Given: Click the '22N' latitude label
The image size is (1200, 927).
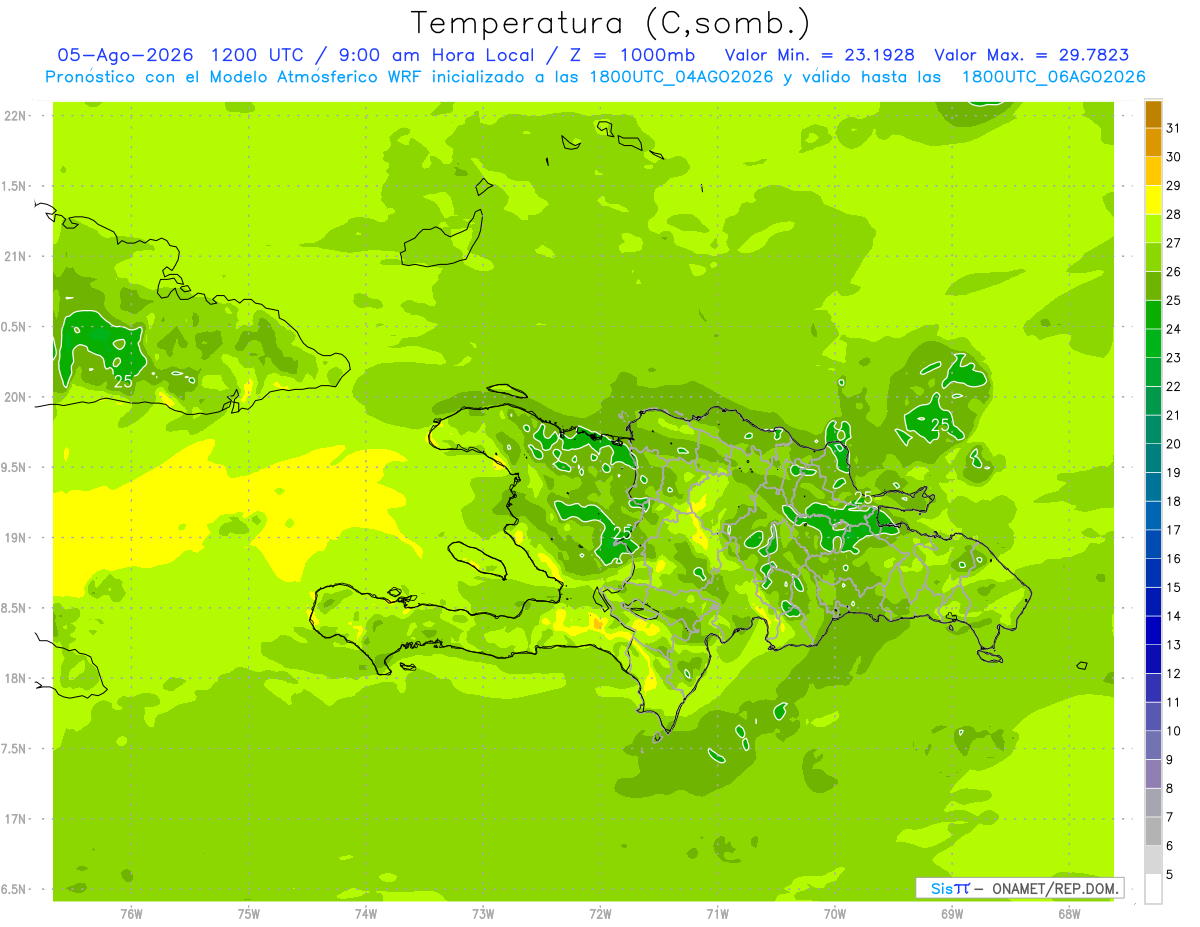Looking at the screenshot, I should pyautogui.click(x=15, y=116).
